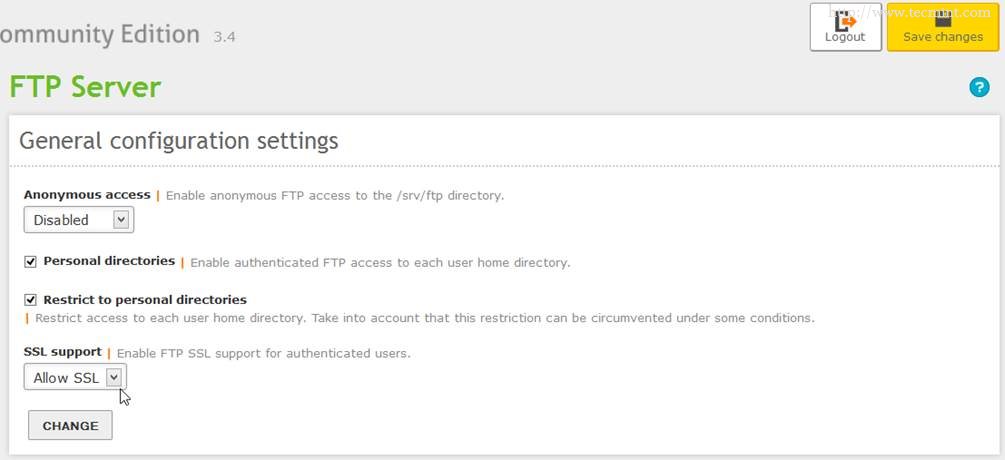The height and width of the screenshot is (460, 1005).
Task: Click the Community Edition title text
Action: 100,34
